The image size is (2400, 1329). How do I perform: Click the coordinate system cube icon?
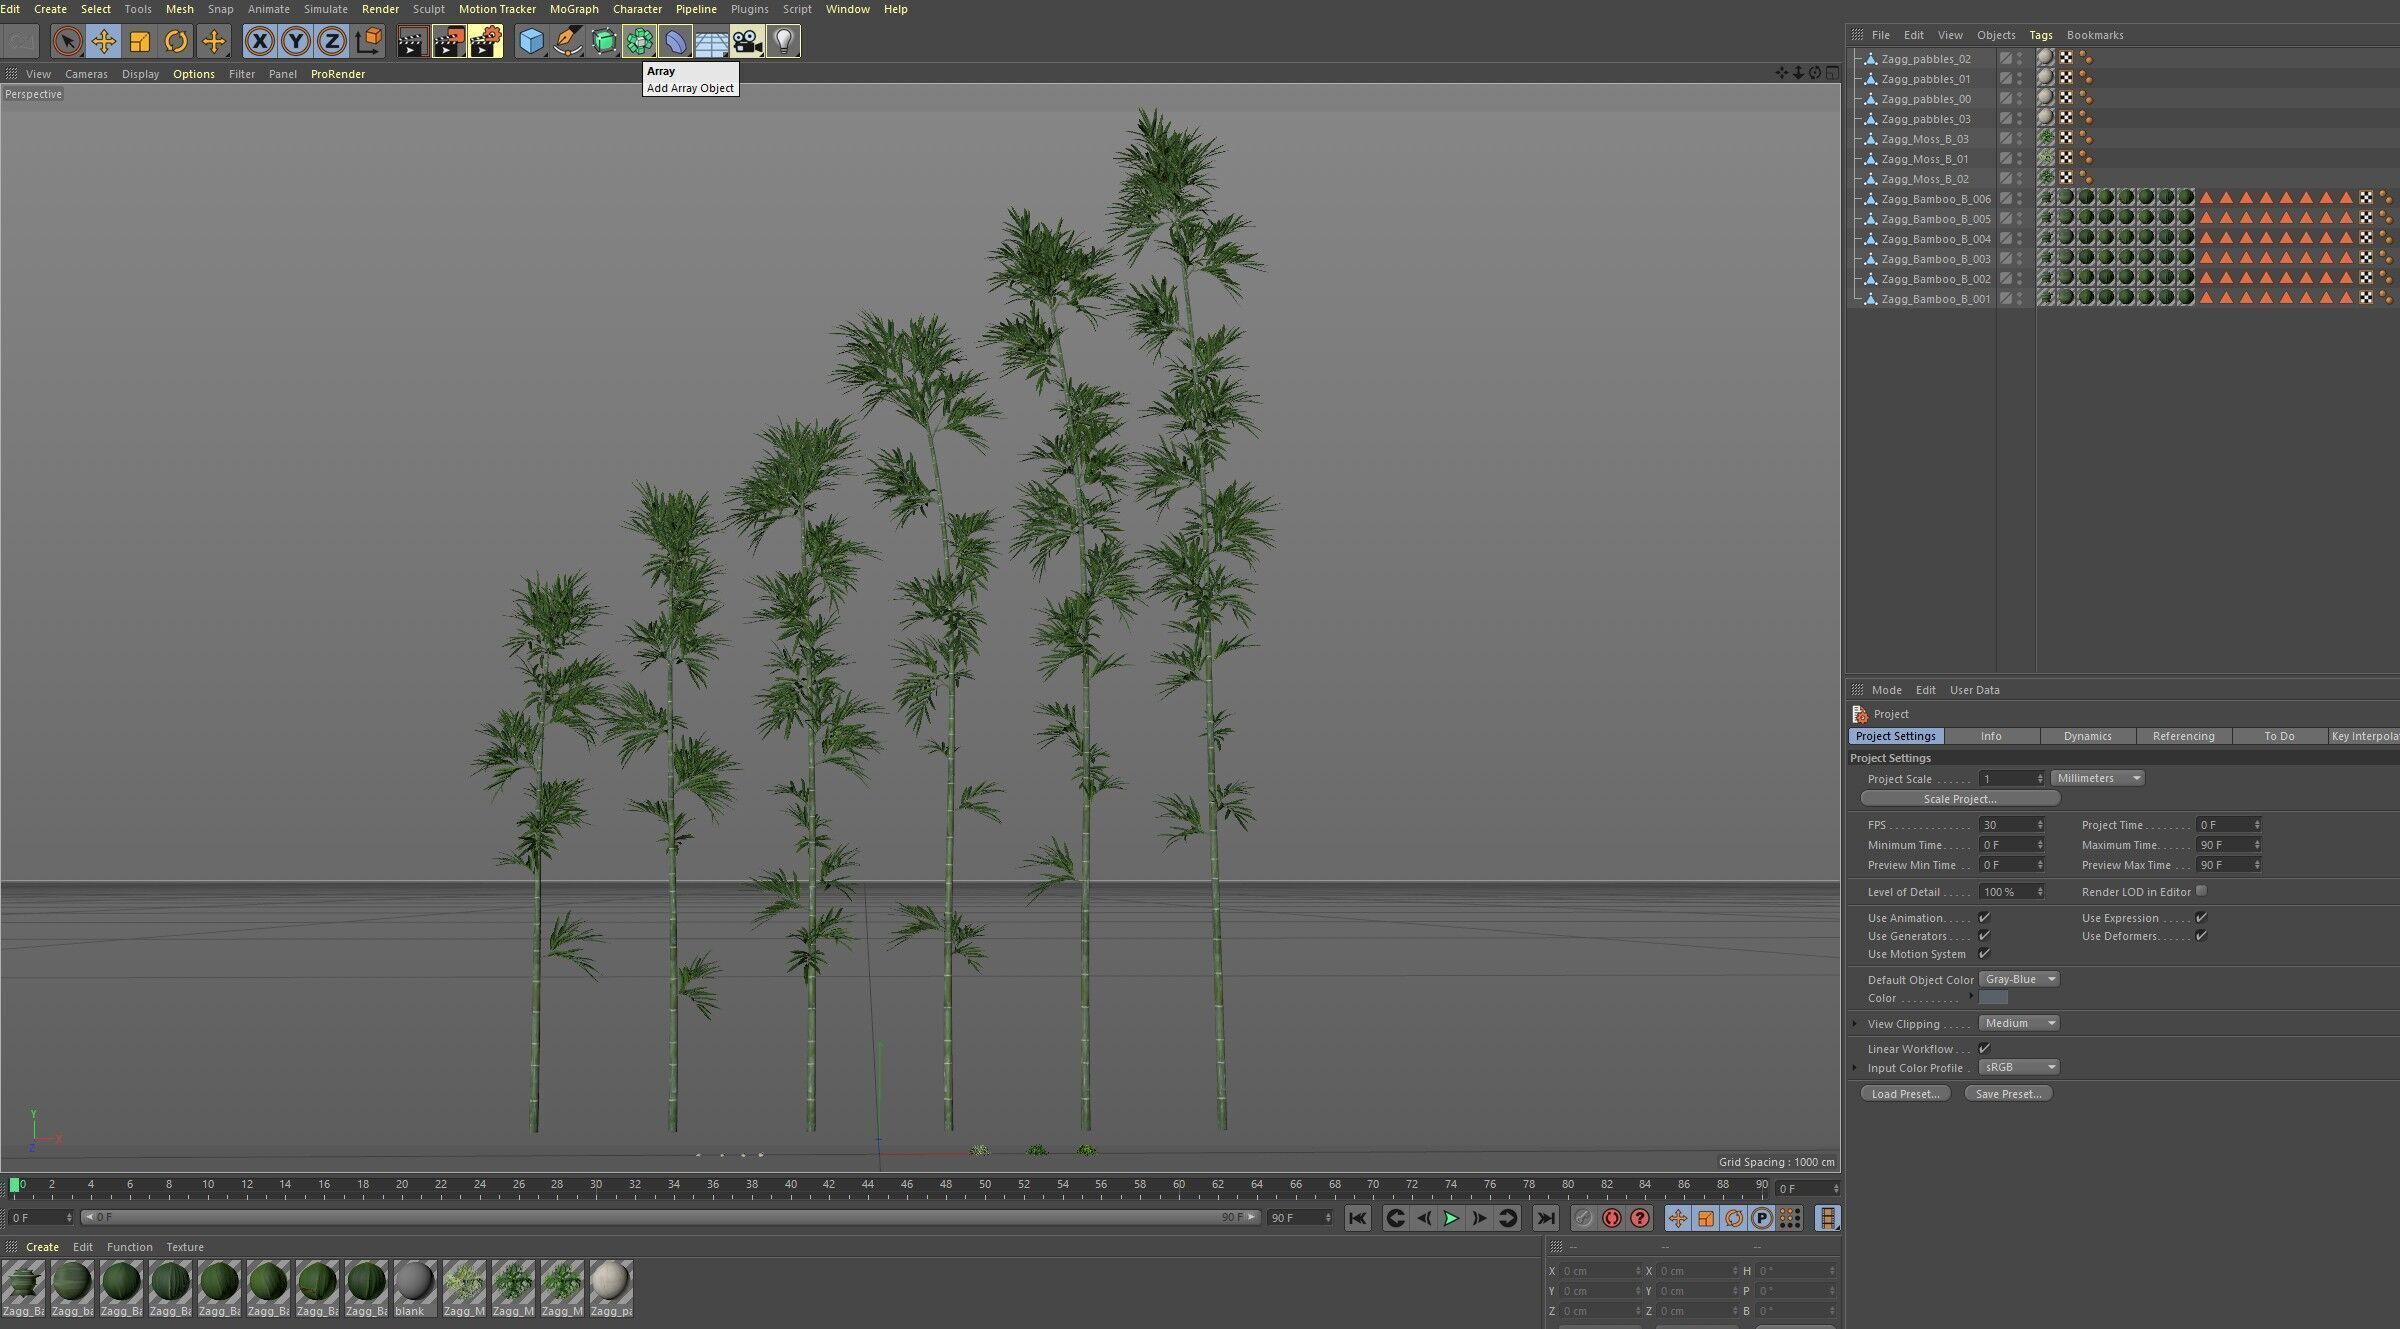[369, 41]
